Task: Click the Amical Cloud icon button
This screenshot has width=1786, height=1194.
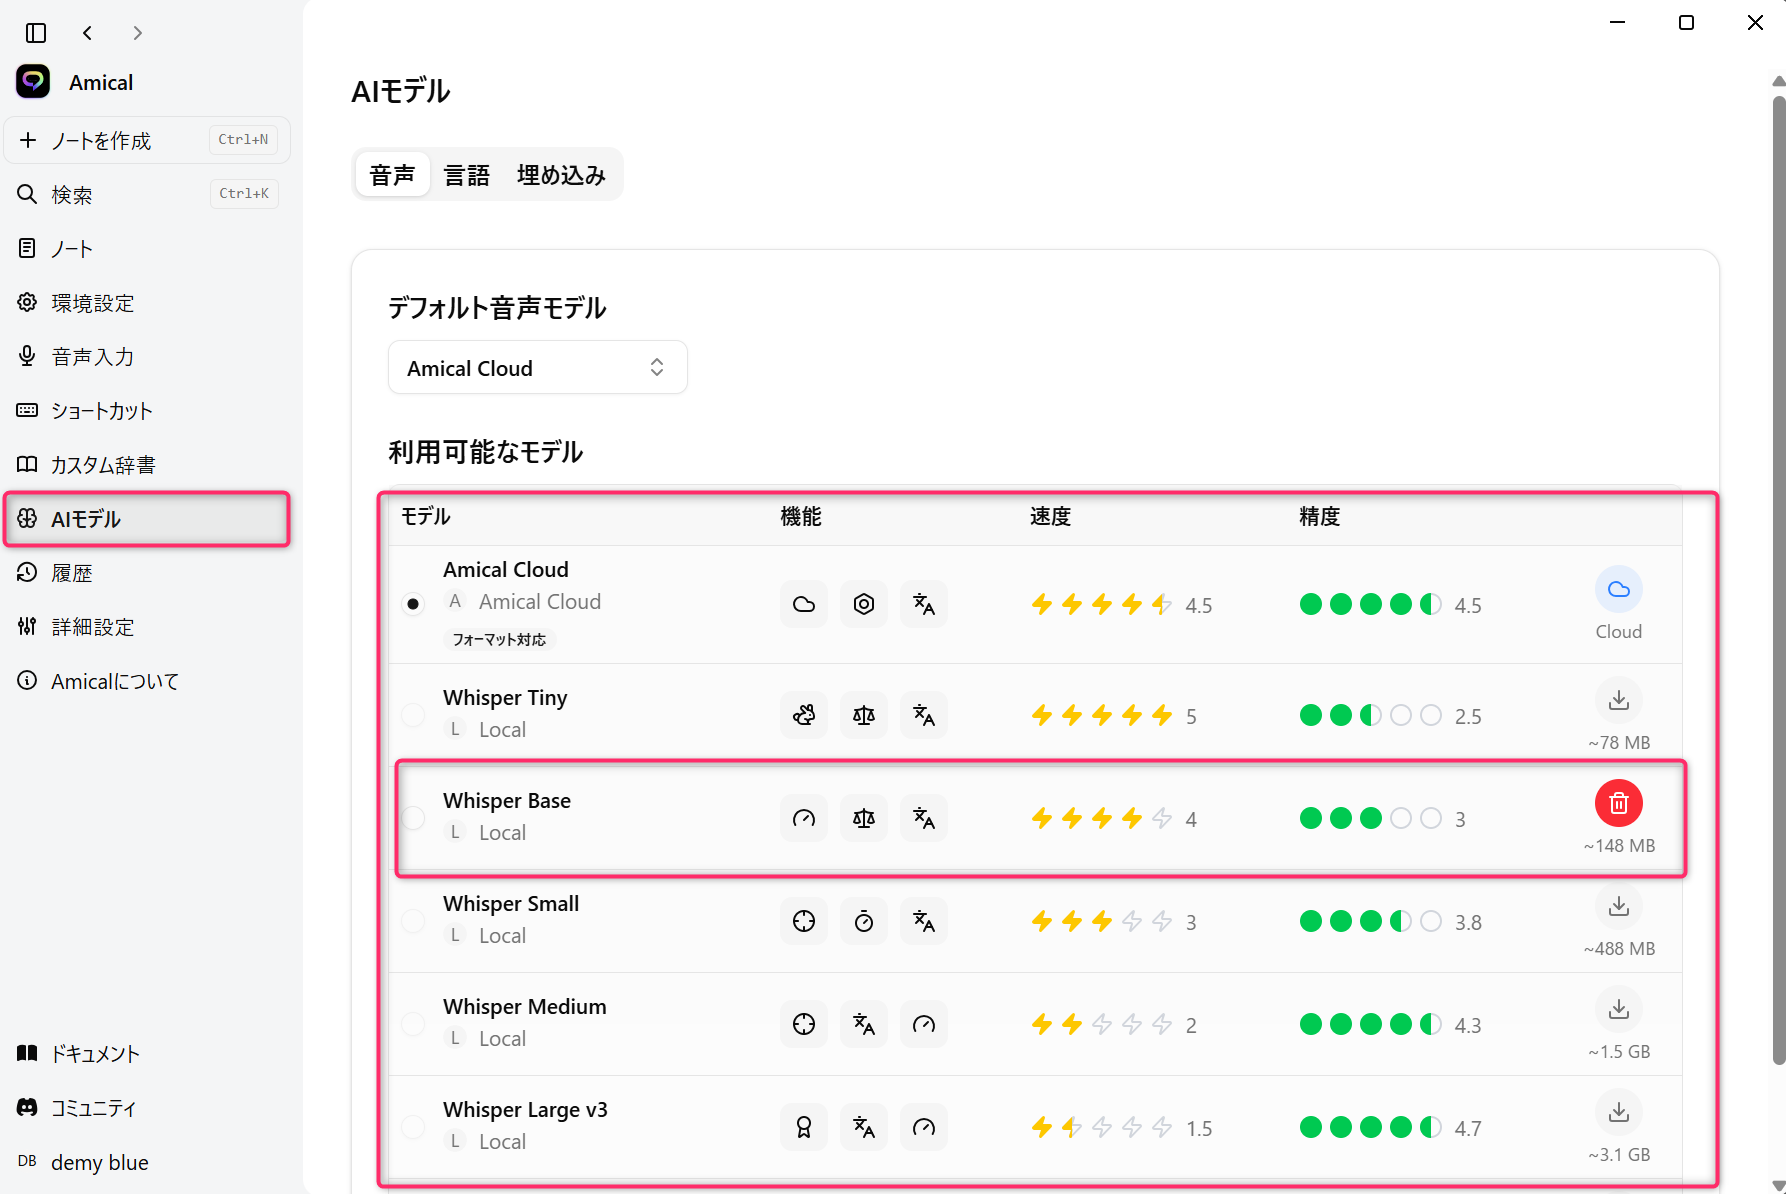Action: point(1618,590)
